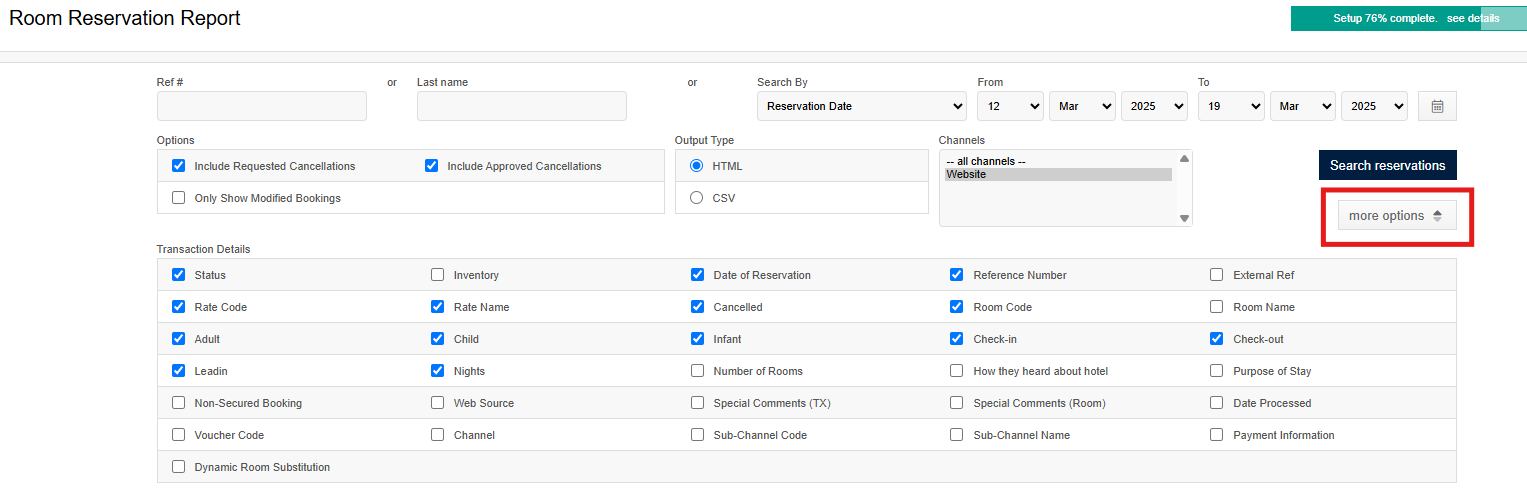Click the channels list scroll up arrow
Image resolution: width=1527 pixels, height=492 pixels.
coord(1184,158)
